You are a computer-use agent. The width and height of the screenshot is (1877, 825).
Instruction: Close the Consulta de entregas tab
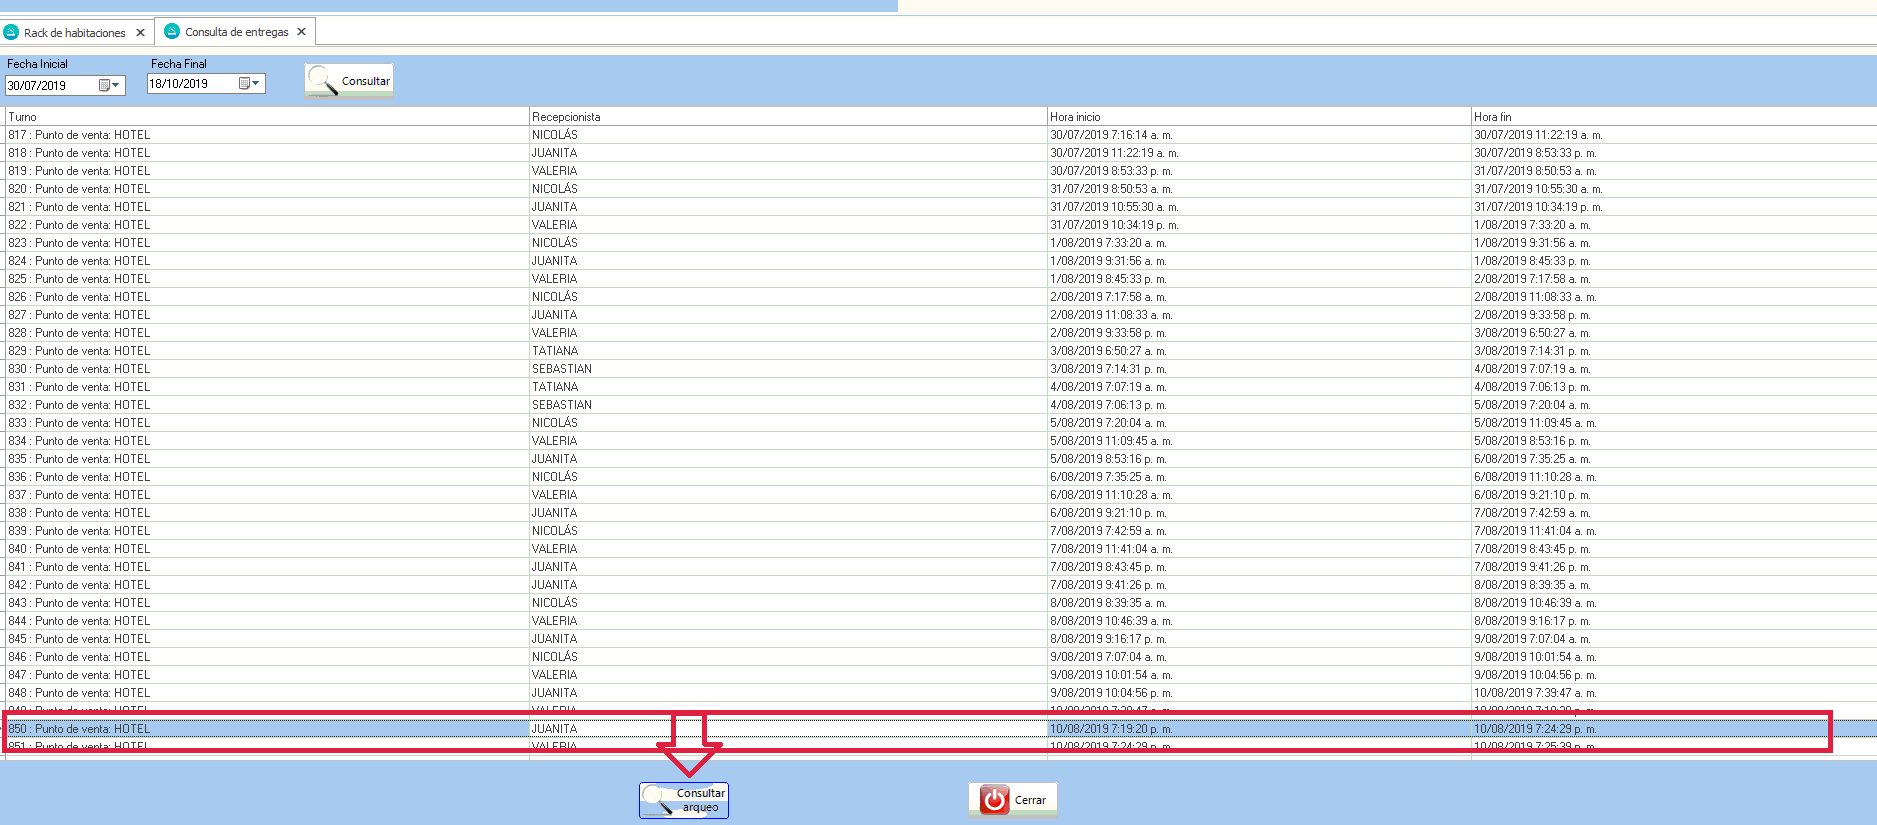click(x=301, y=32)
